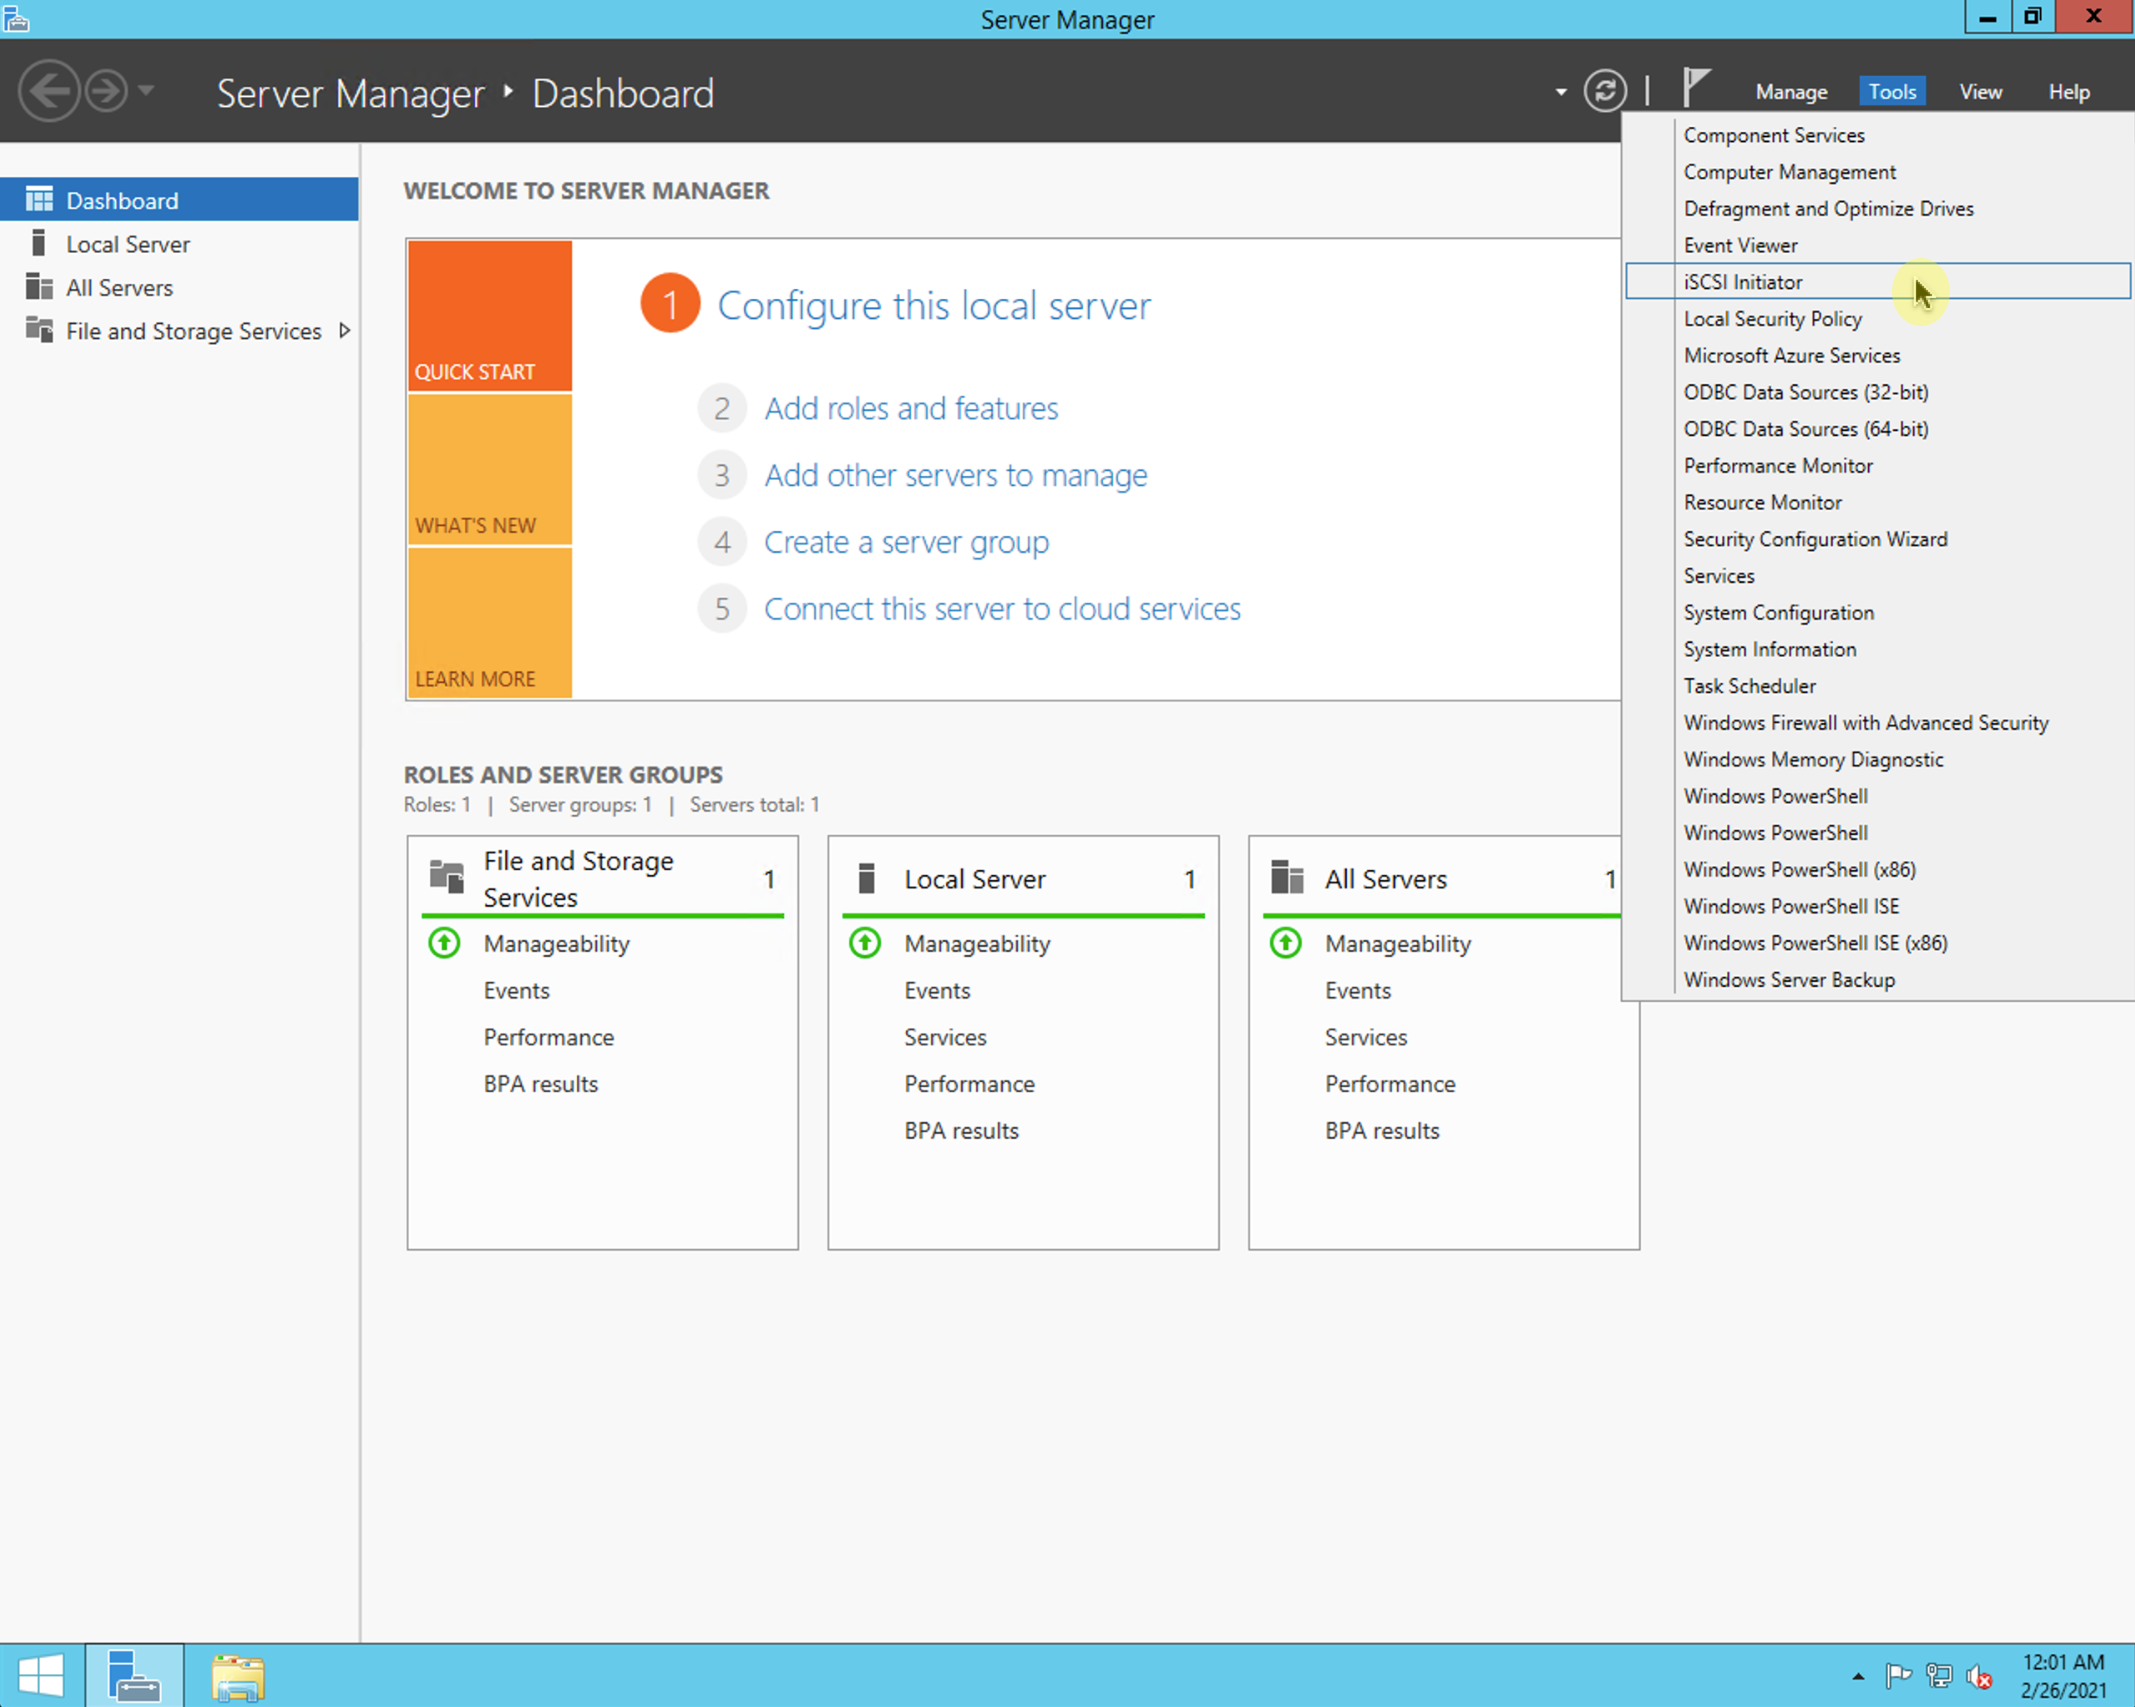This screenshot has width=2135, height=1707.
Task: Open the Start button on the taskbar
Action: pyautogui.click(x=41, y=1675)
